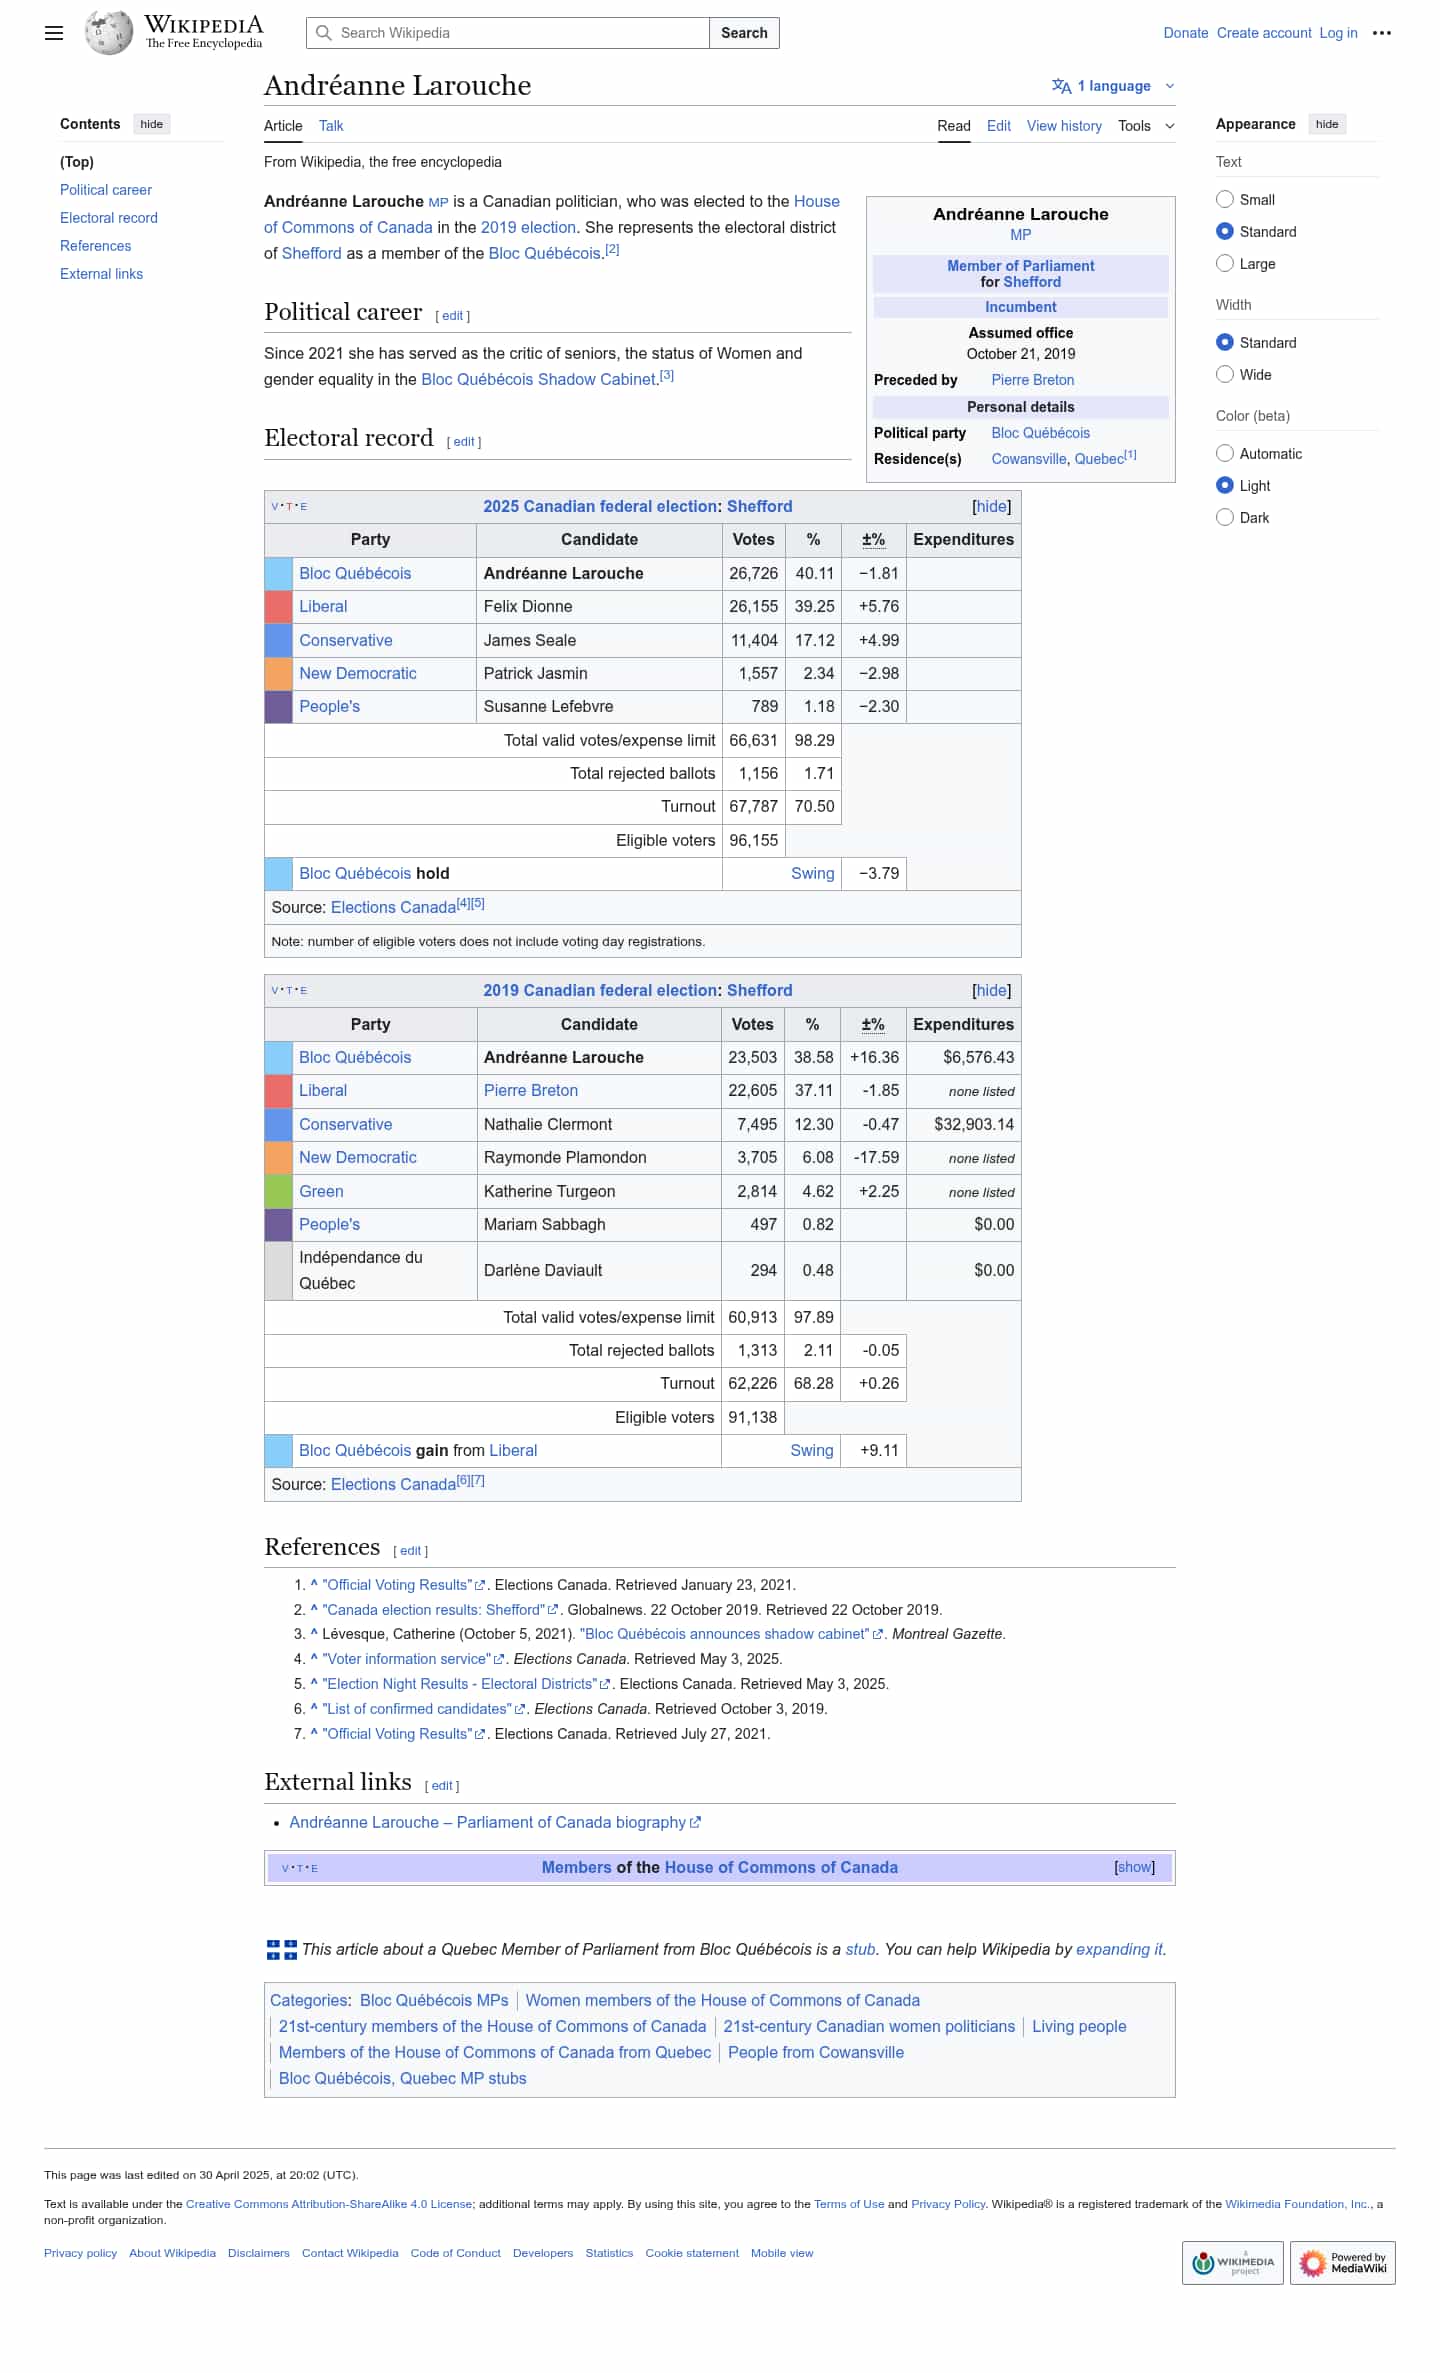Click the Wikimedia project badge
This screenshot has height=2373, width=1440.
tap(1232, 2262)
